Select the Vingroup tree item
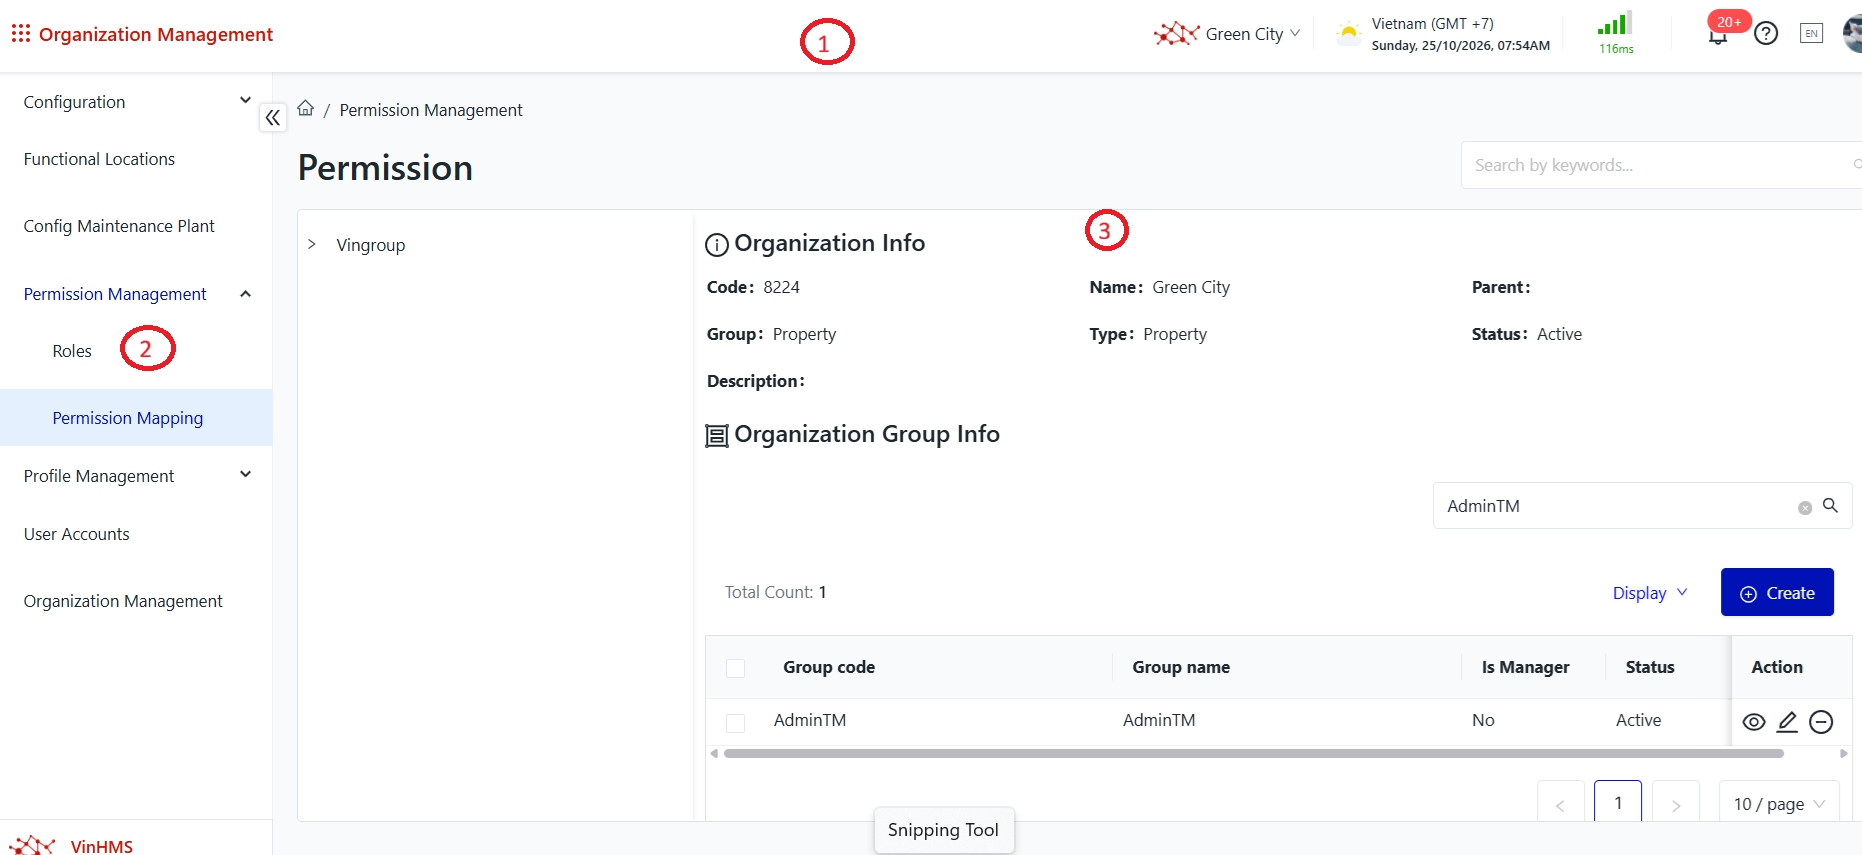This screenshot has width=1862, height=855. (x=371, y=245)
